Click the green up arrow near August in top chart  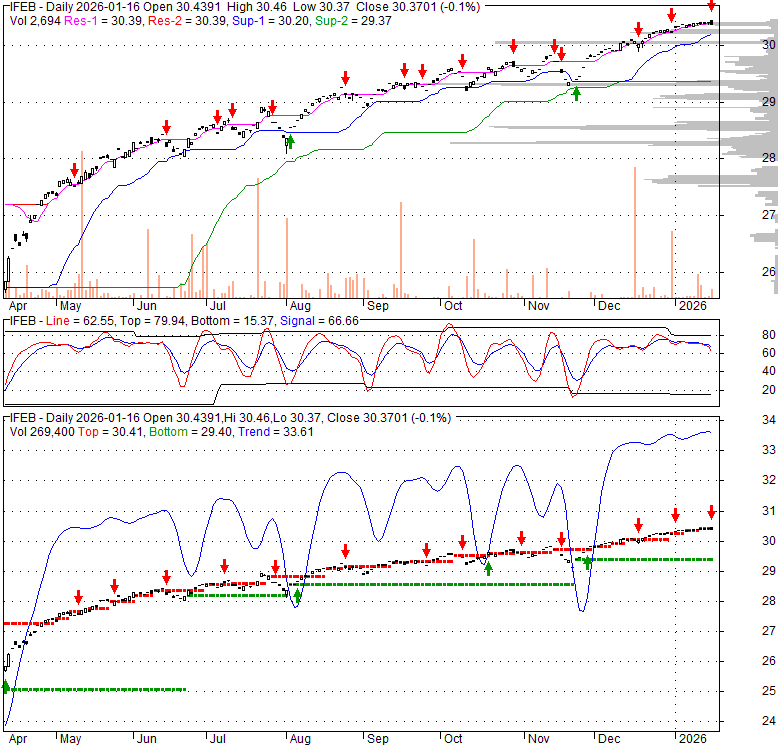point(291,141)
